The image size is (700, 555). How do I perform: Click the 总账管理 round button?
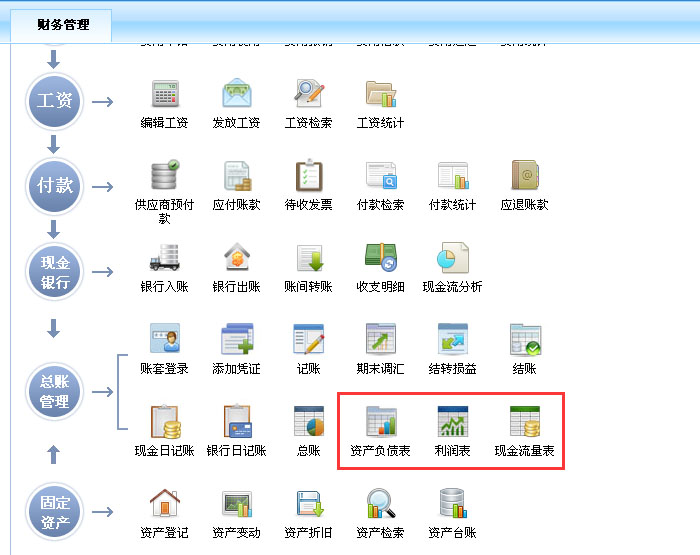[54, 391]
